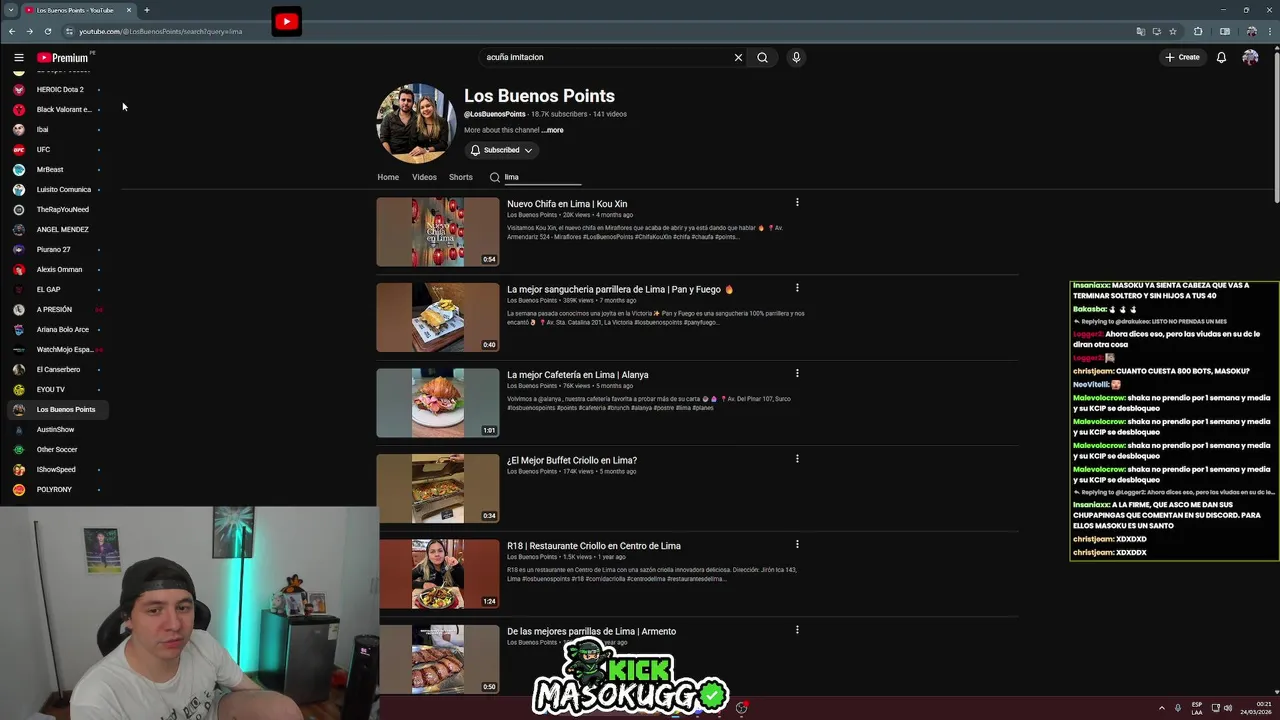Viewport: 1280px width, 720px height.
Task: Start voice search with the microphone
Action: click(796, 57)
